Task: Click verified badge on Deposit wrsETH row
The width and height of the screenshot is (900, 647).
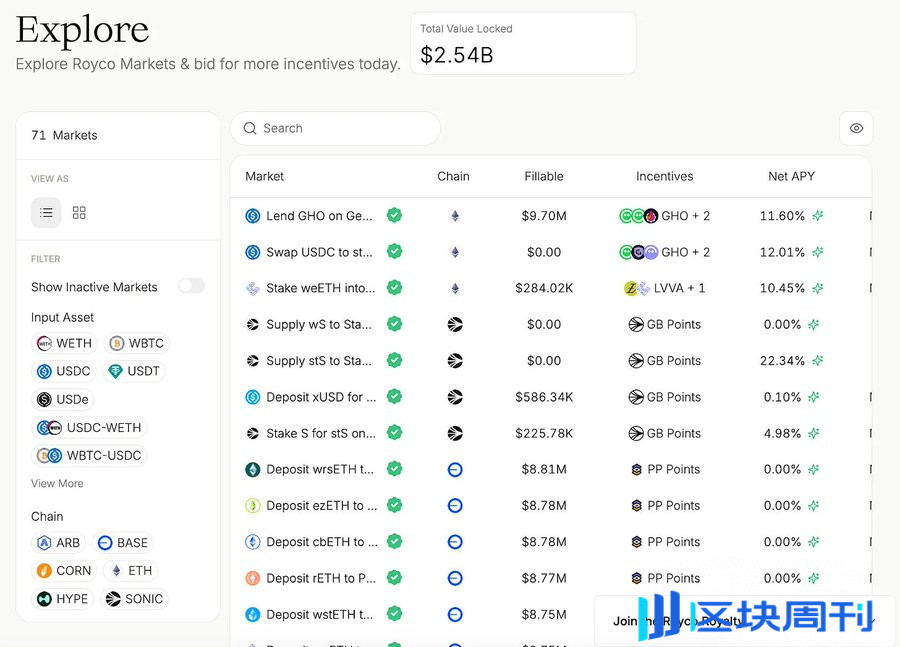Action: (394, 469)
